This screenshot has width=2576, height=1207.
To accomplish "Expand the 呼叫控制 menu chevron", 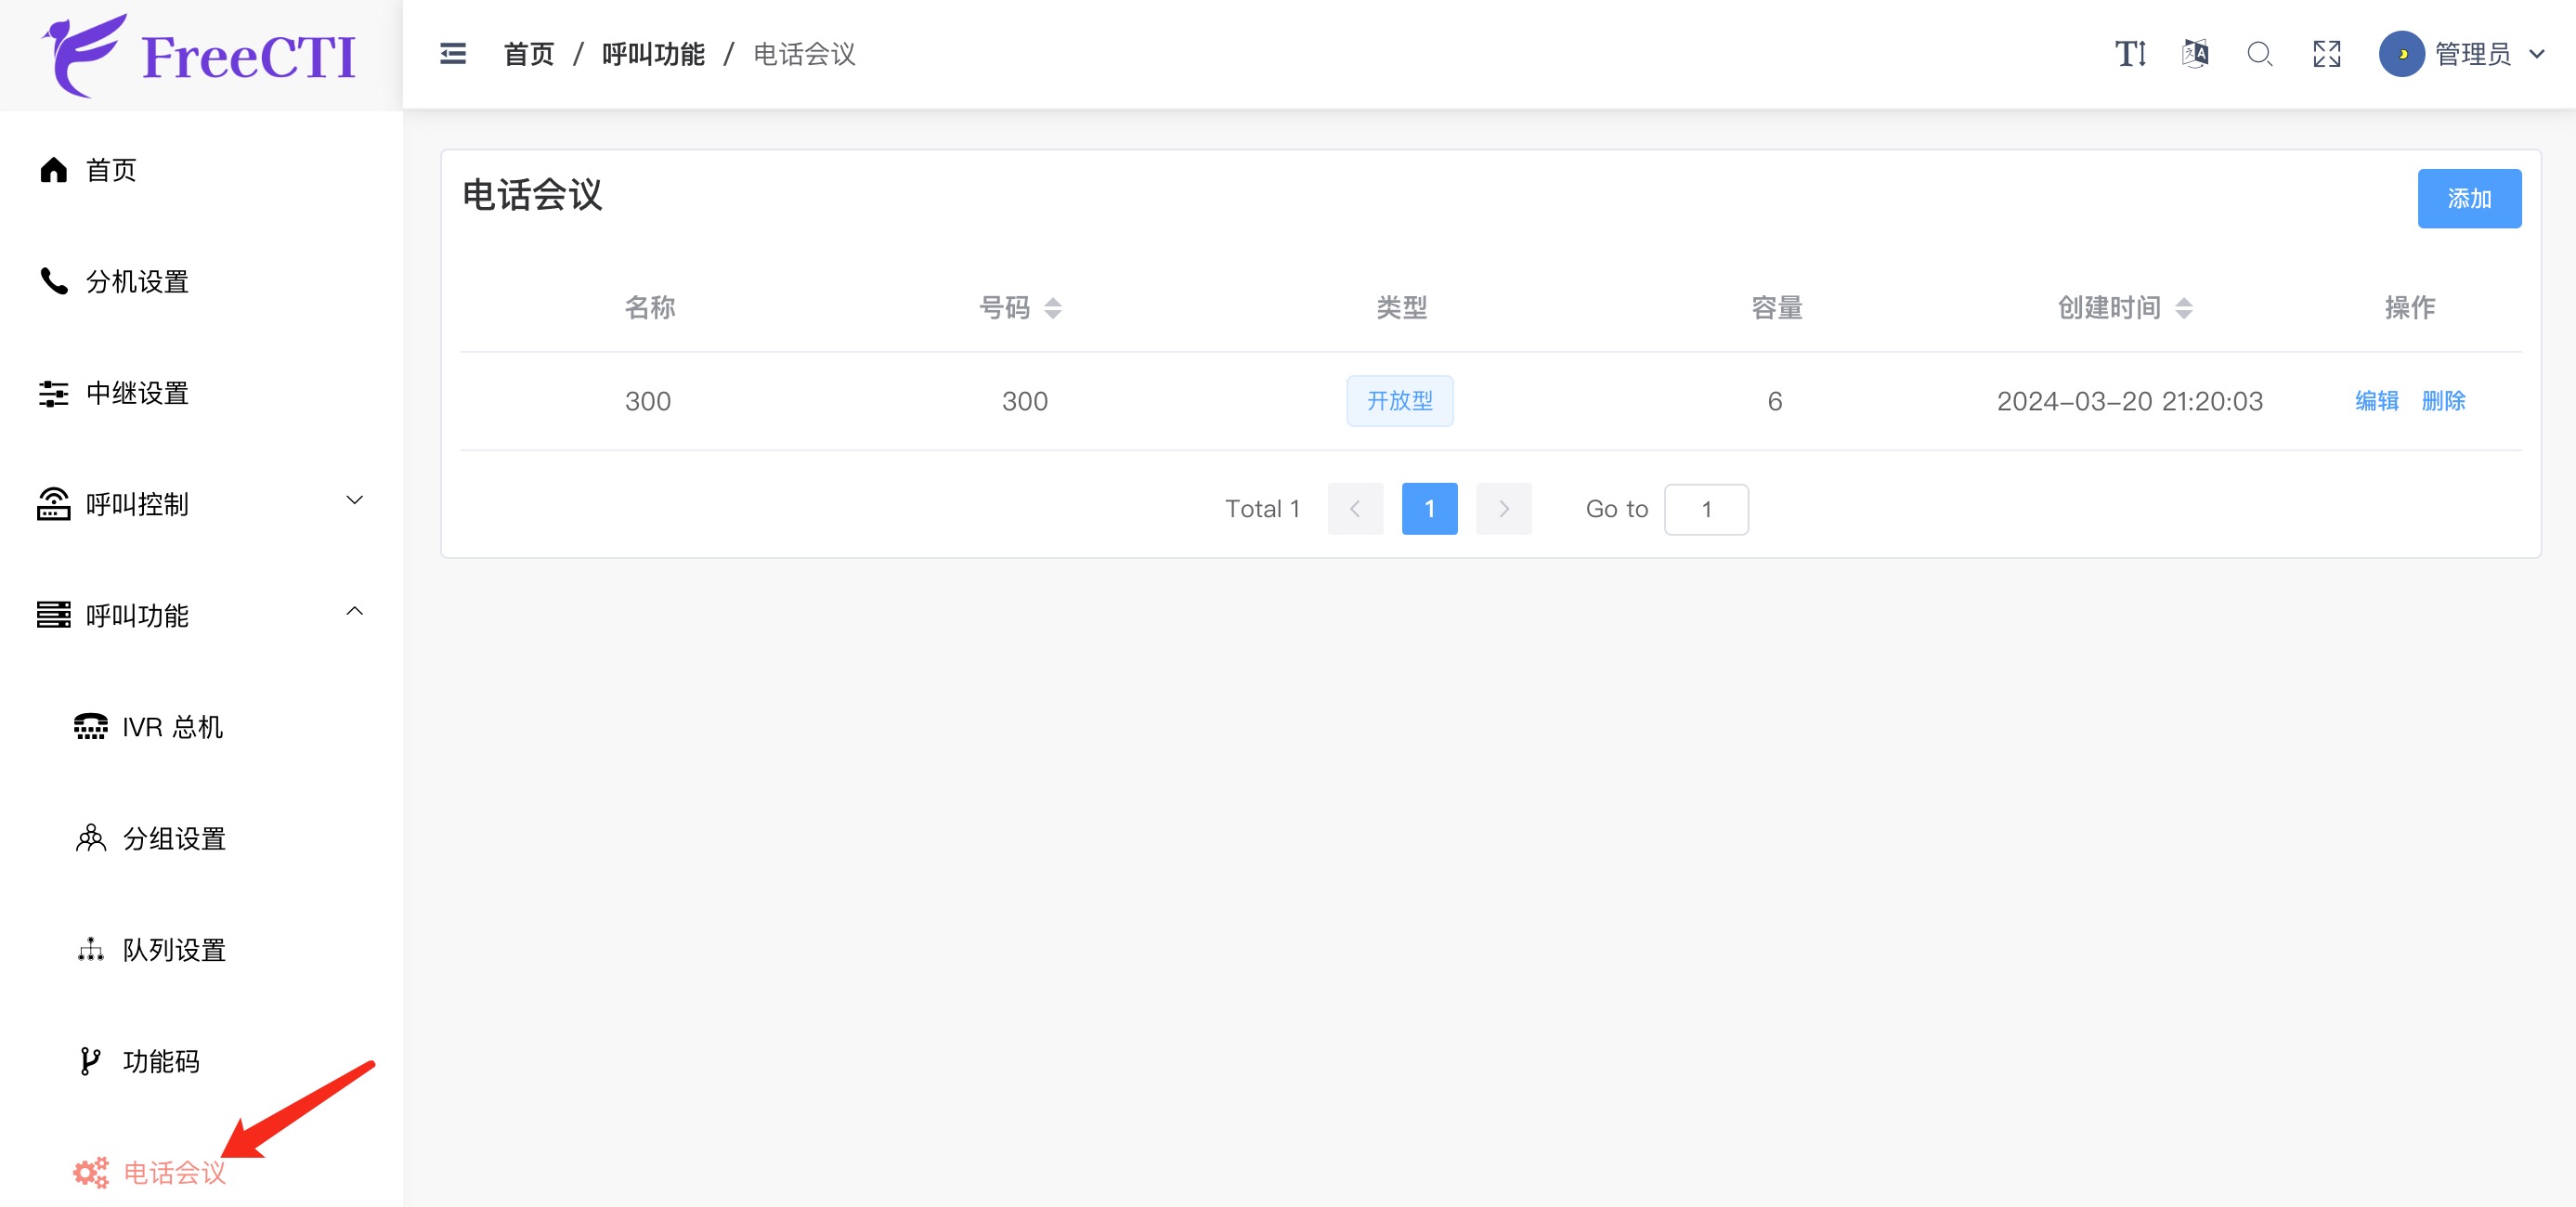I will [x=354, y=499].
